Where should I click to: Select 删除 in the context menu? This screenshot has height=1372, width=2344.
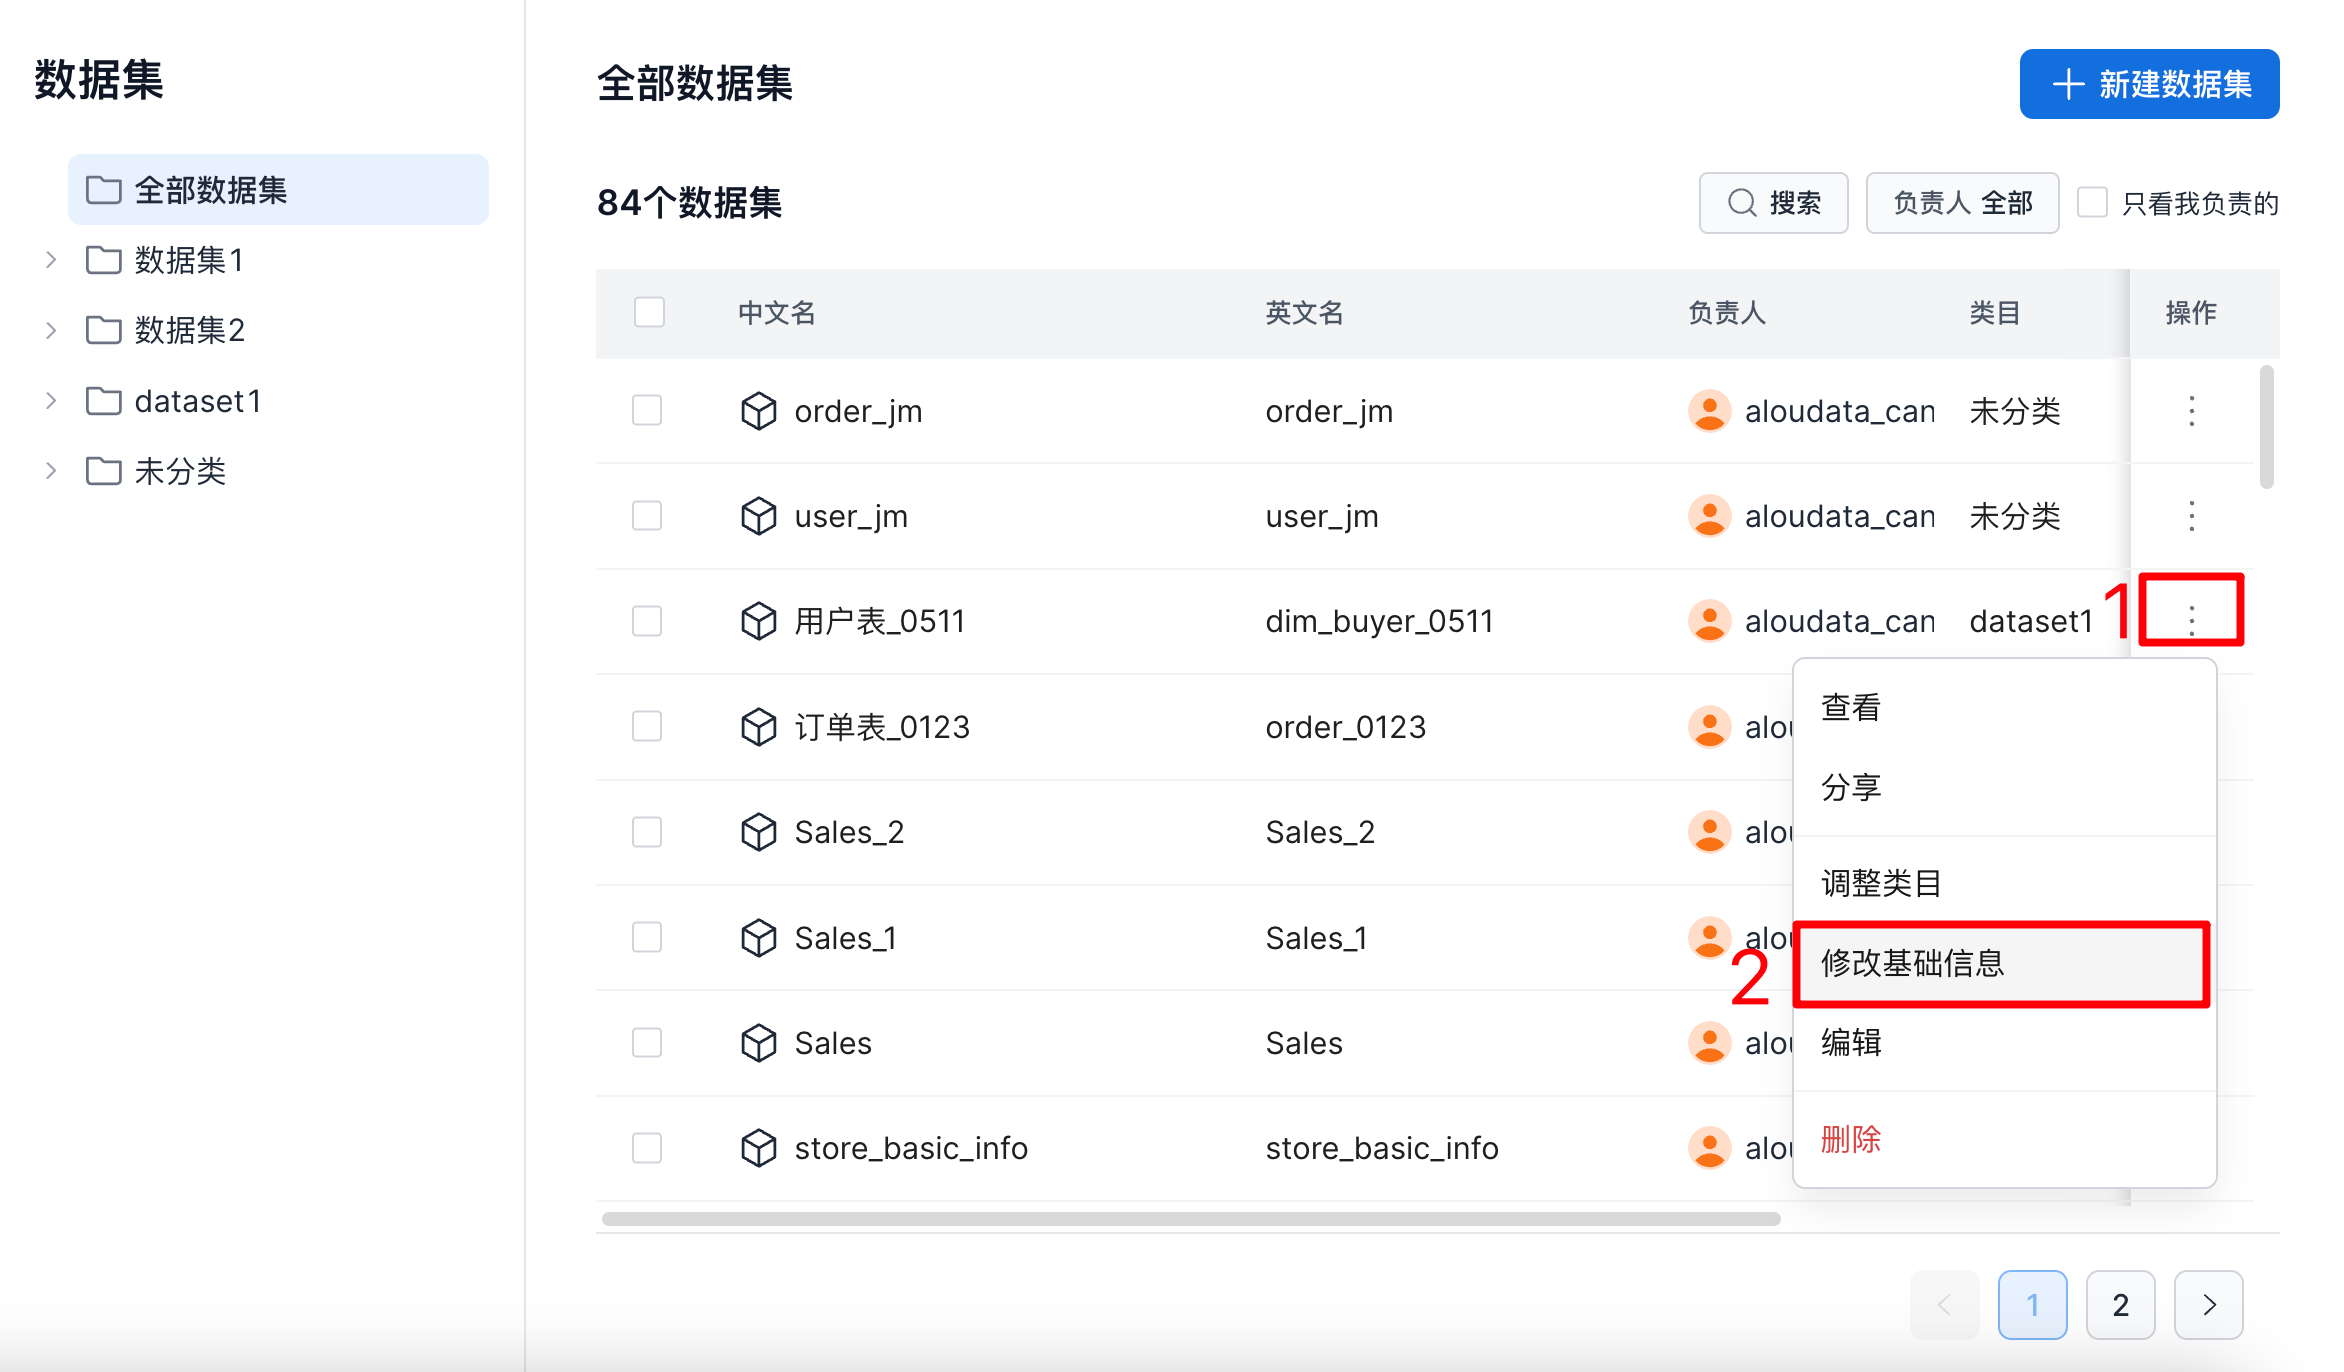click(1850, 1139)
